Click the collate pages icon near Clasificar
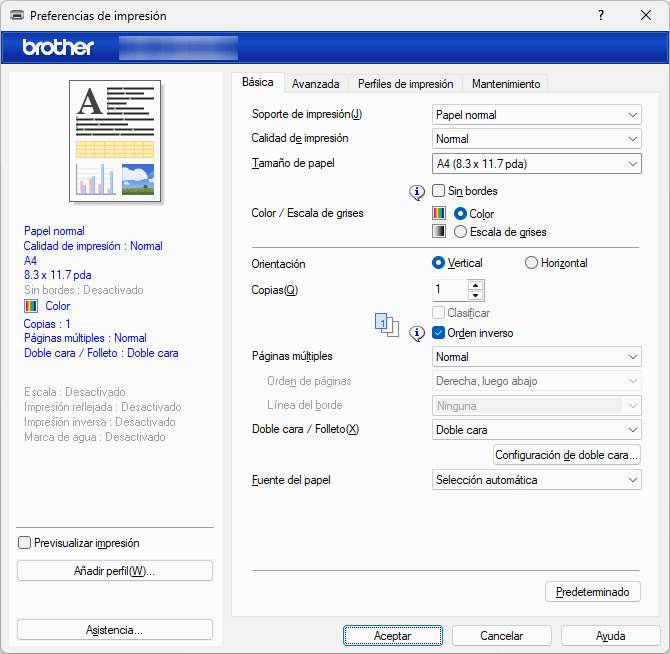 coord(385,325)
